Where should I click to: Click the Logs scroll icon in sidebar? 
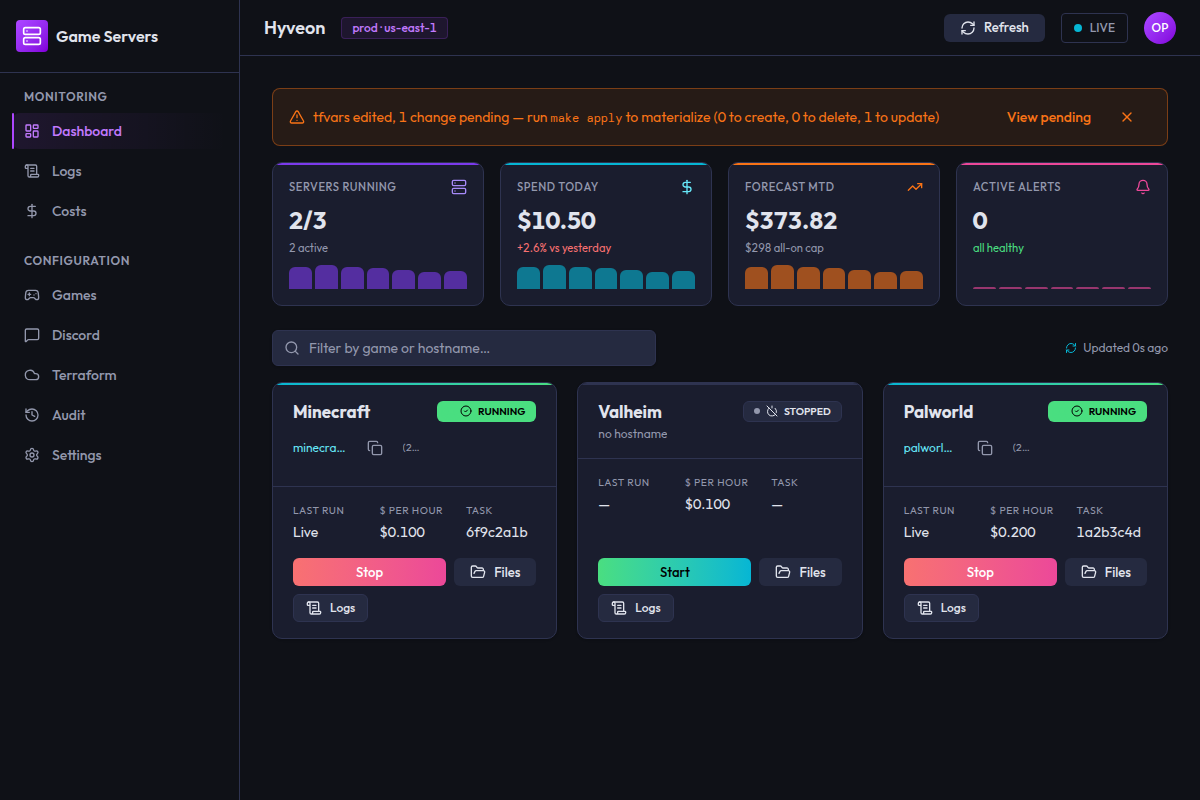(x=32, y=171)
